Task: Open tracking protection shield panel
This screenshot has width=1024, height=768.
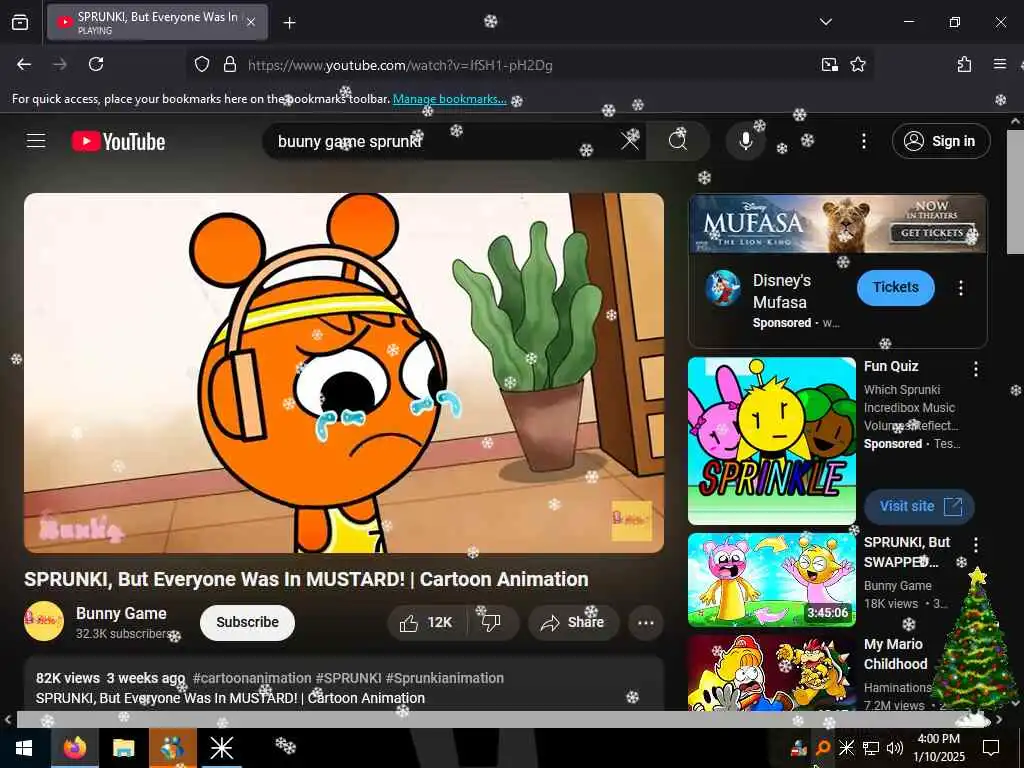Action: [x=202, y=64]
